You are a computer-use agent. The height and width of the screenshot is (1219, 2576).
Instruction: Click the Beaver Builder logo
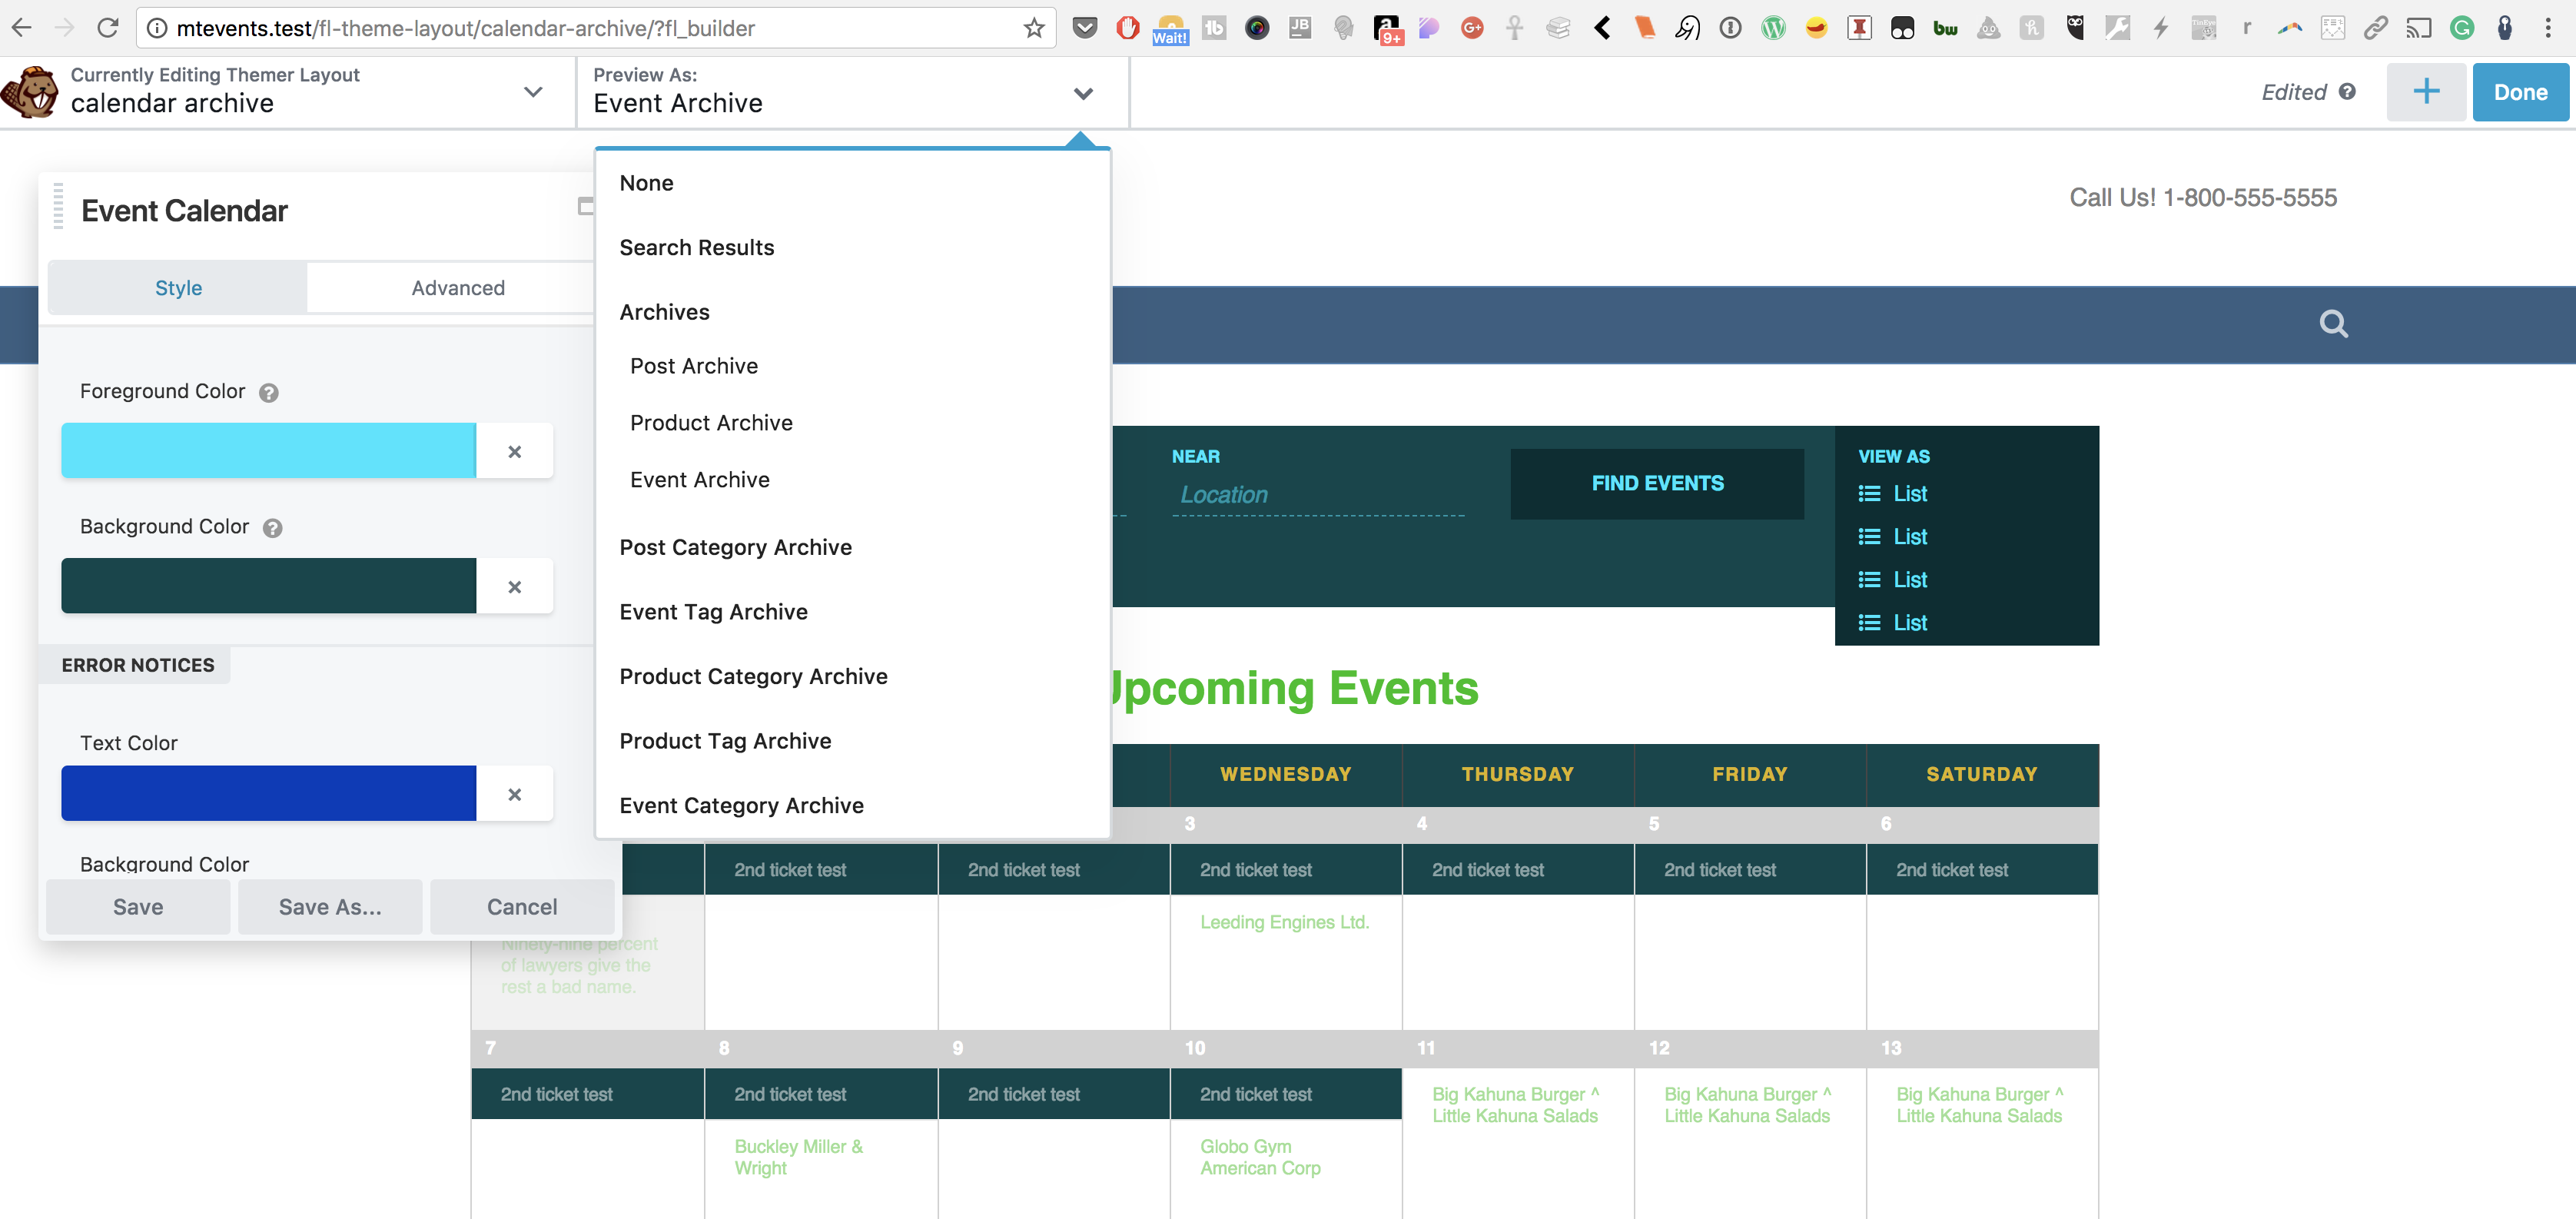point(30,92)
